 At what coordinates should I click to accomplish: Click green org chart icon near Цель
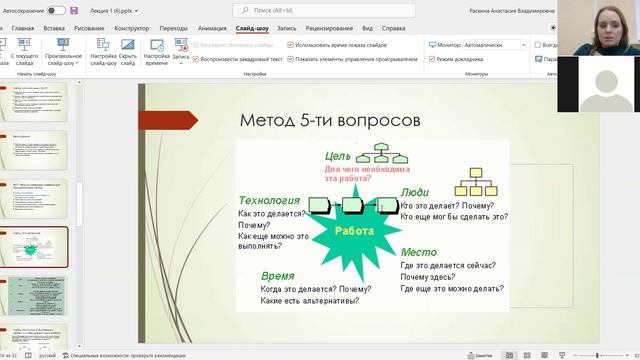point(381,153)
